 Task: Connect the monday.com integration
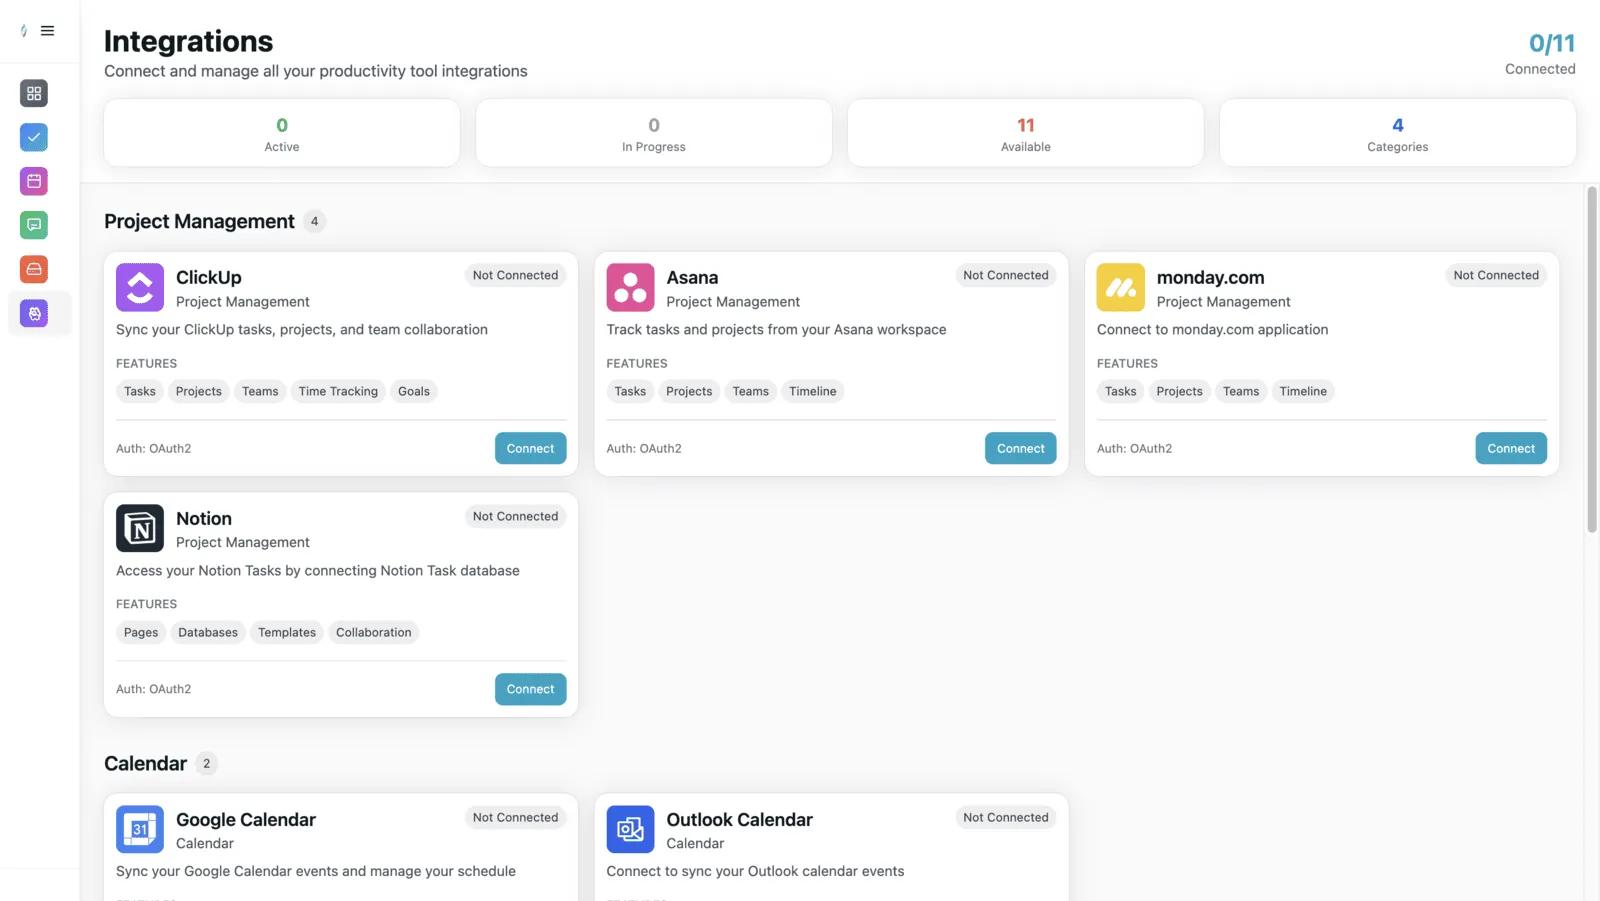click(x=1510, y=448)
